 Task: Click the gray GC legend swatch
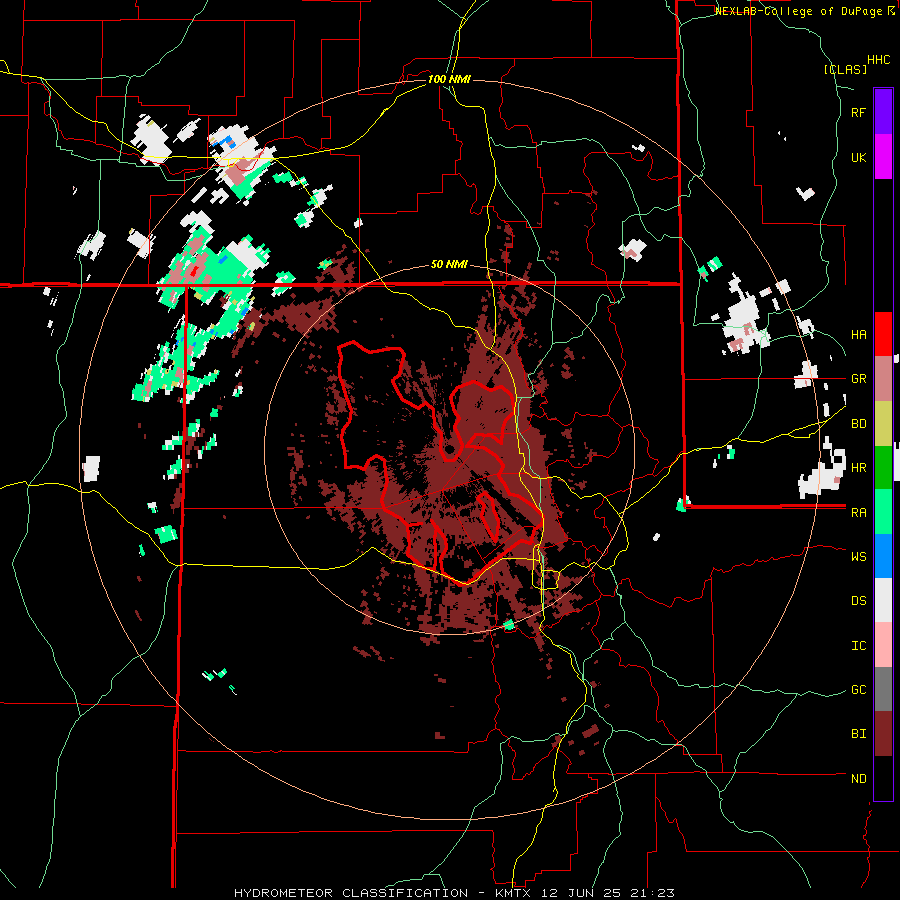[883, 689]
